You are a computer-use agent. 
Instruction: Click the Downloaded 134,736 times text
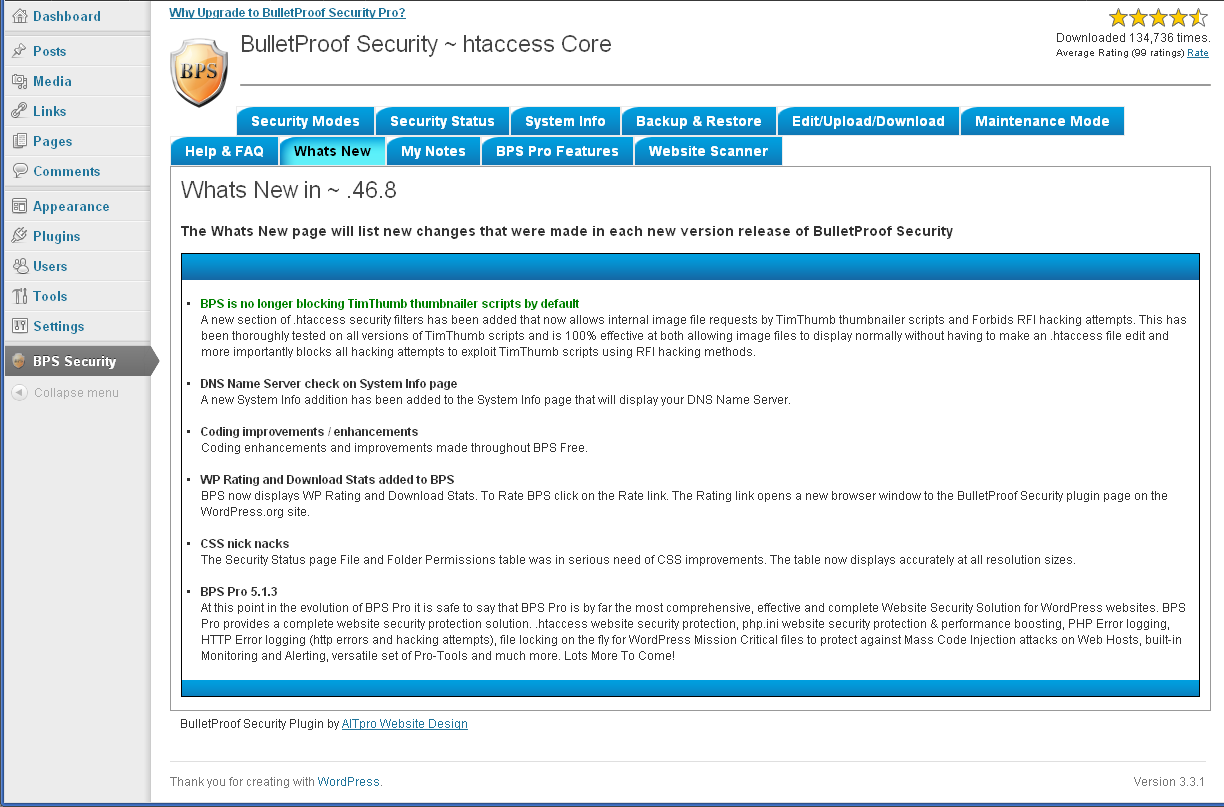1133,38
